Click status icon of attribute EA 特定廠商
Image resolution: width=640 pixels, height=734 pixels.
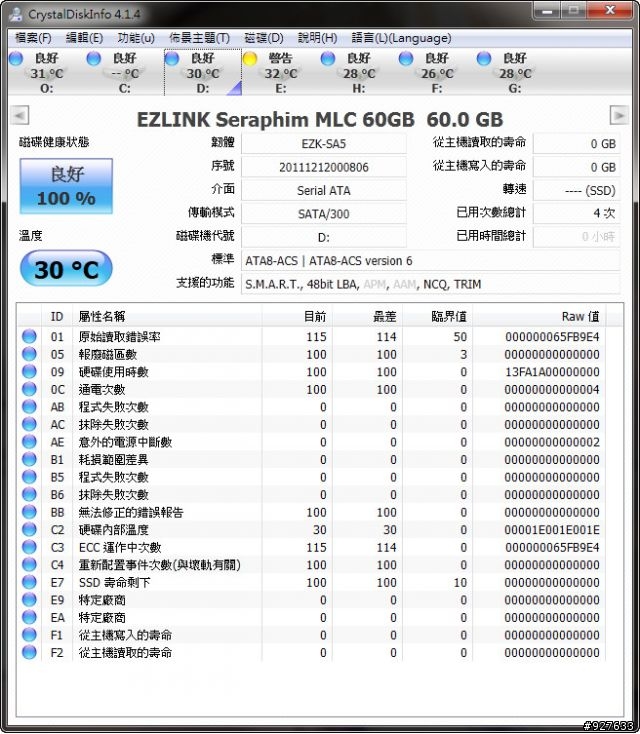pos(29,617)
